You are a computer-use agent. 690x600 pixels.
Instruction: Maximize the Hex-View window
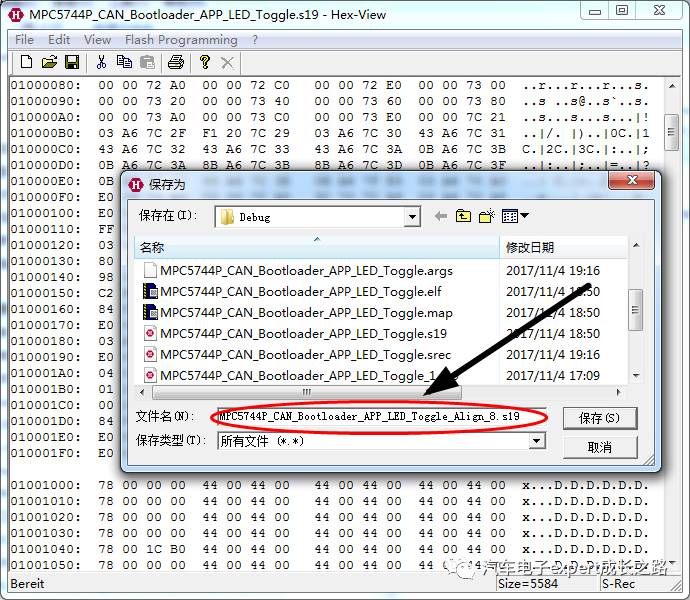[622, 10]
